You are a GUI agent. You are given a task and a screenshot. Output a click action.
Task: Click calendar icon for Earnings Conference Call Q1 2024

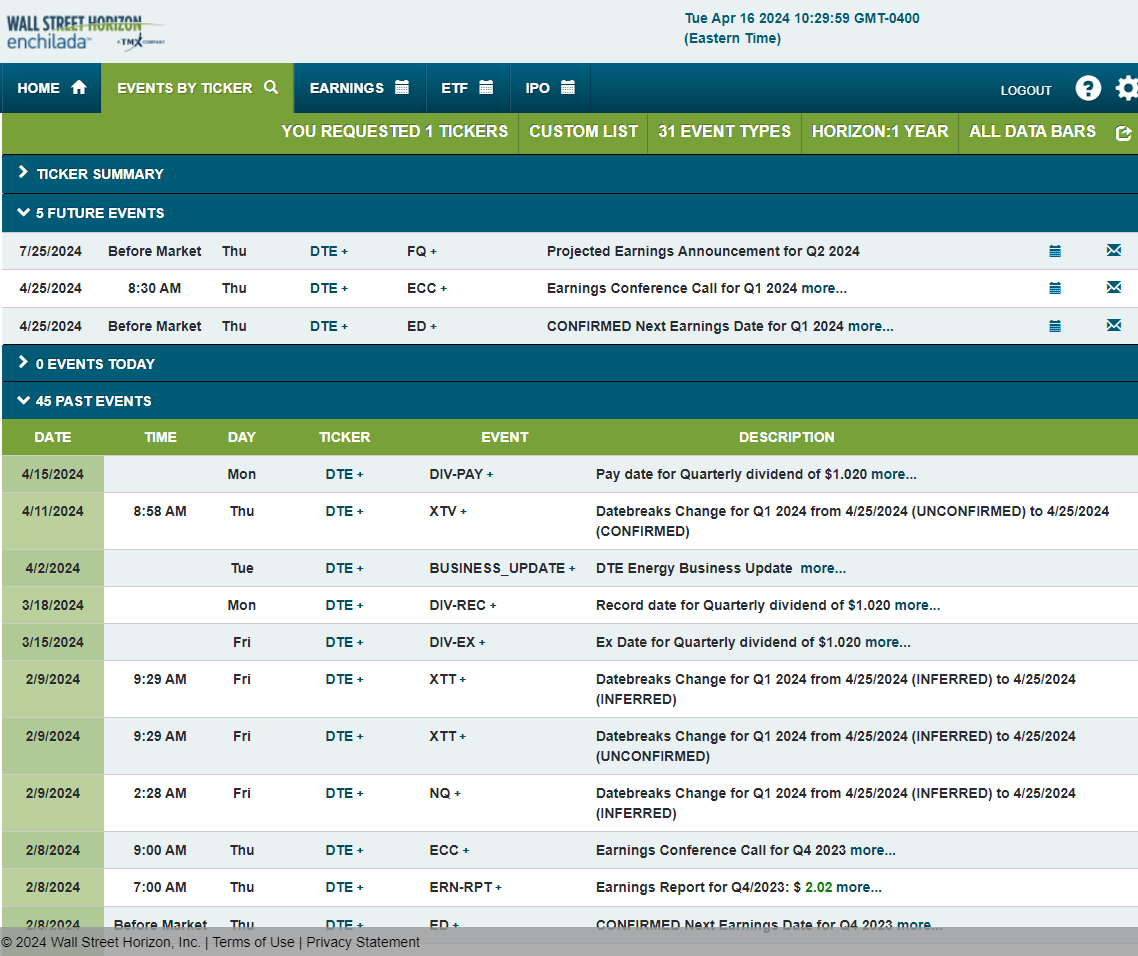click(1055, 289)
